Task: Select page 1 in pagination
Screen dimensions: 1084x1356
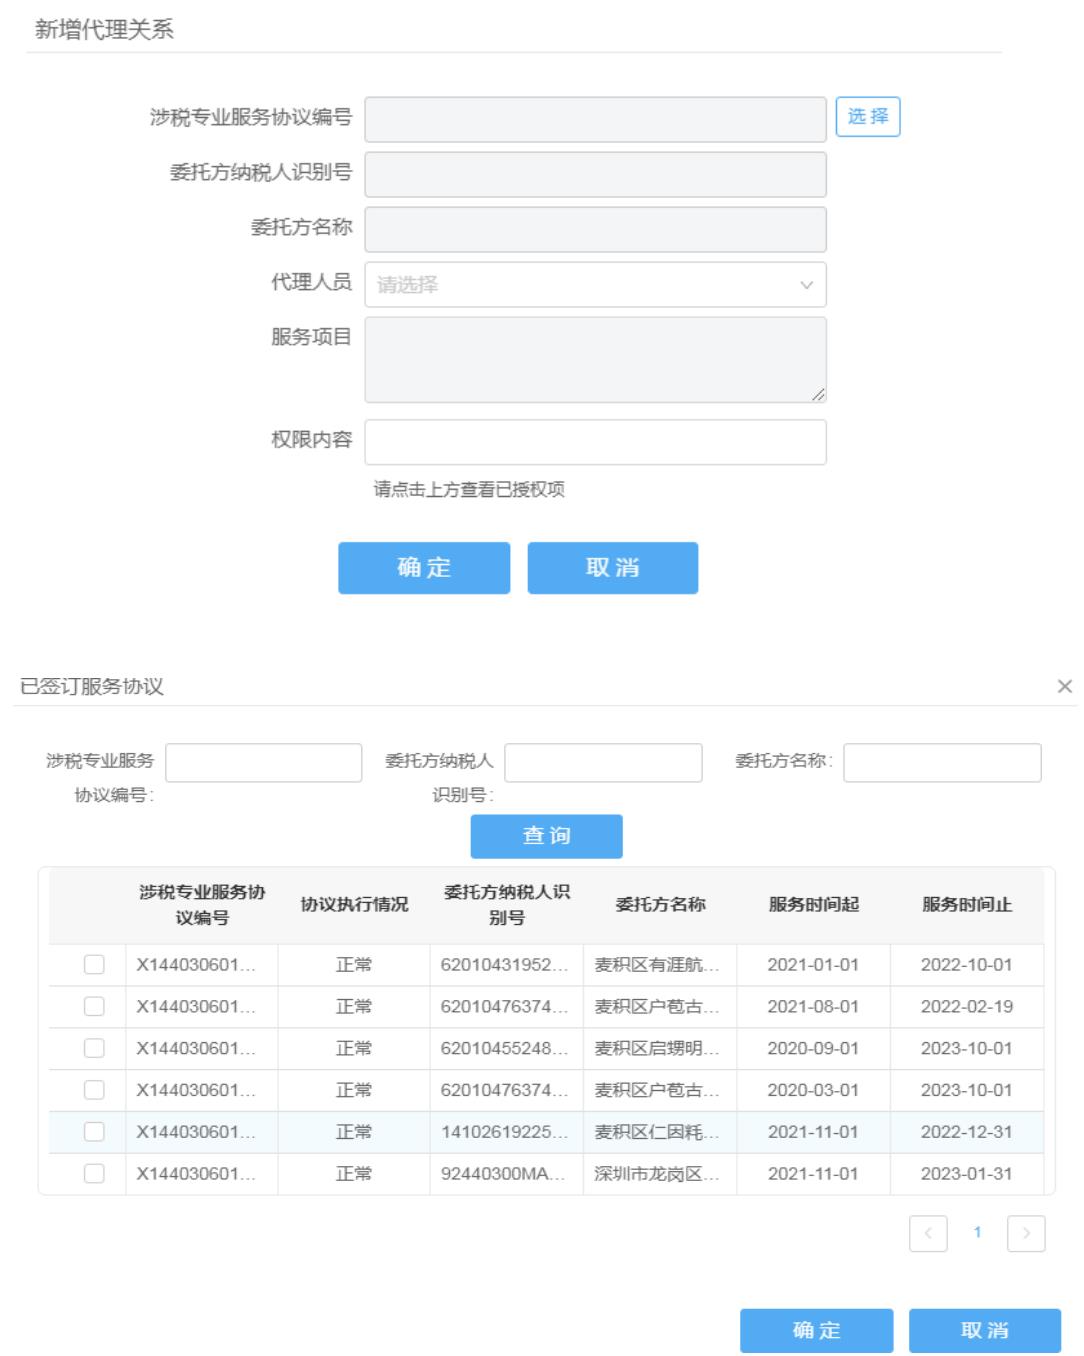Action: point(977,1233)
